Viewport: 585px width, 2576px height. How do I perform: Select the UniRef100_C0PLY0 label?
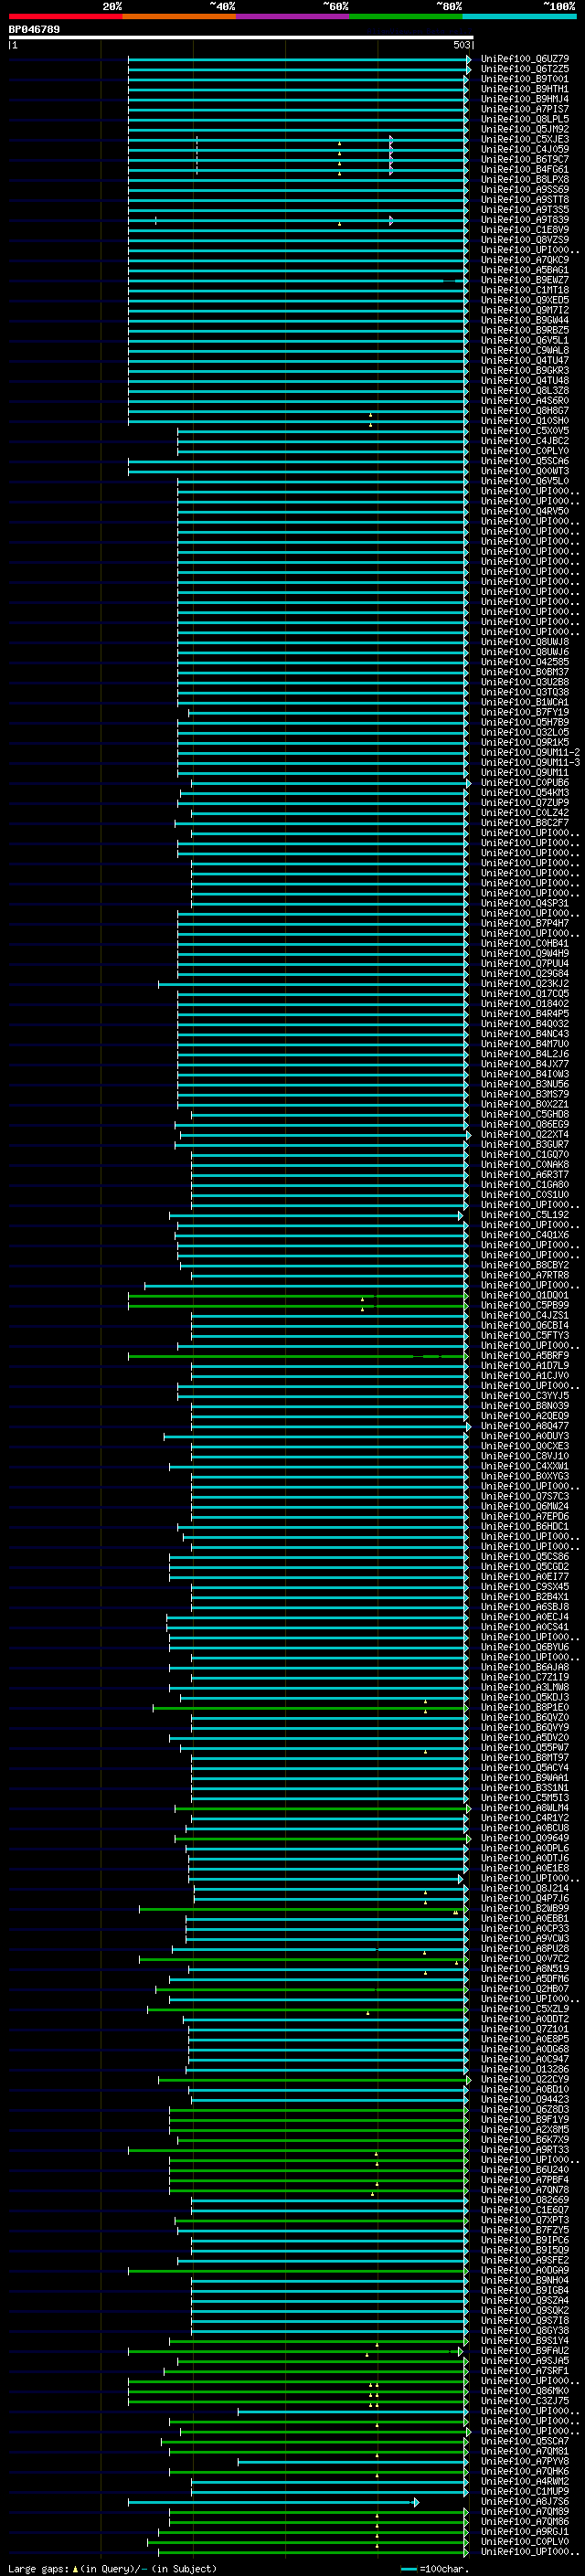pos(525,451)
